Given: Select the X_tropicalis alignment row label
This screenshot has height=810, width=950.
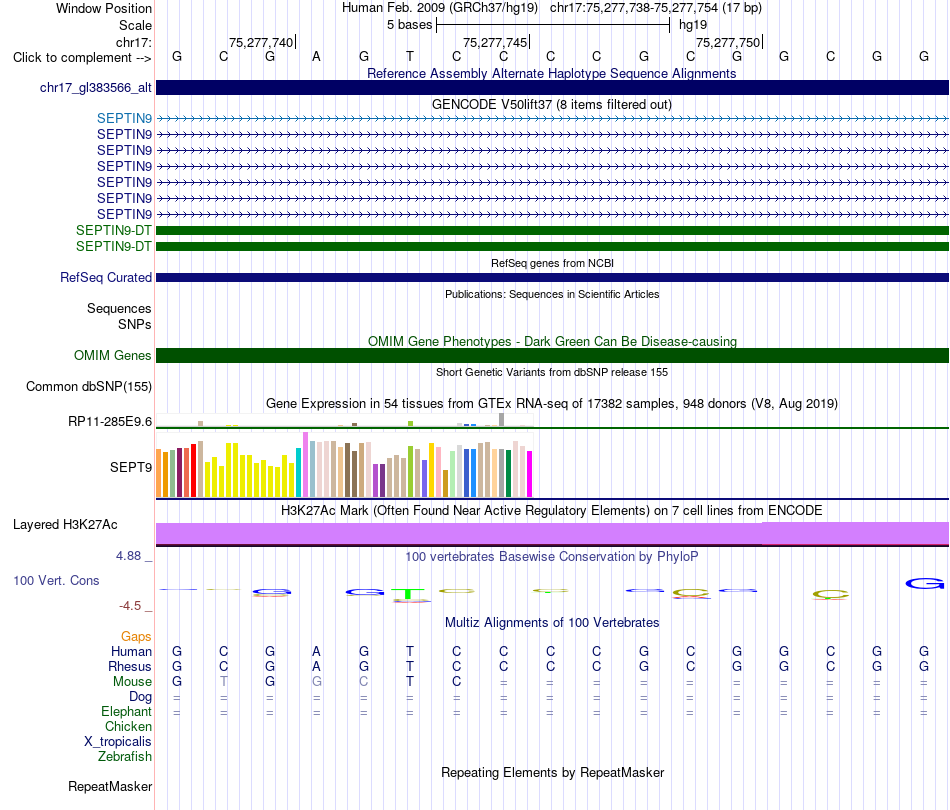Looking at the screenshot, I should [x=118, y=742].
